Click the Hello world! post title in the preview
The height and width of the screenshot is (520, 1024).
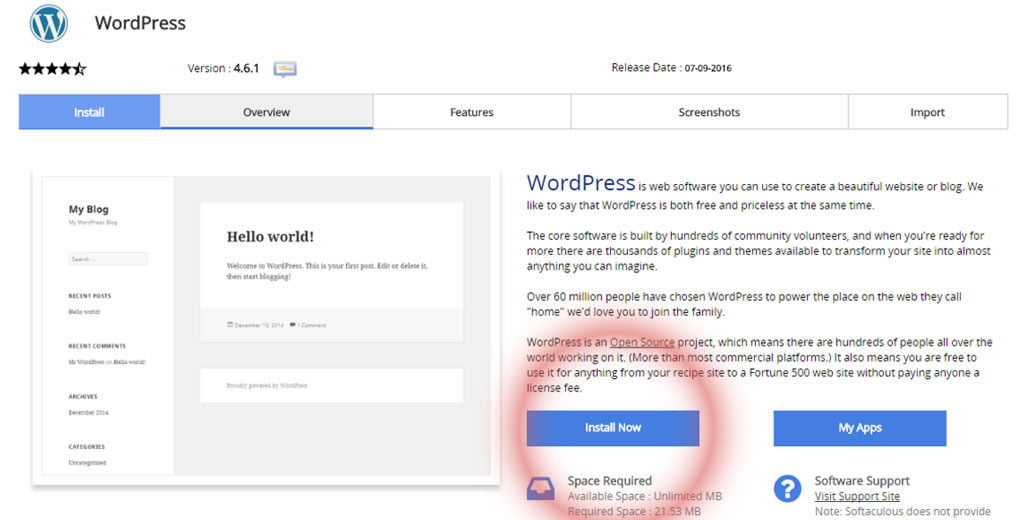coord(270,236)
